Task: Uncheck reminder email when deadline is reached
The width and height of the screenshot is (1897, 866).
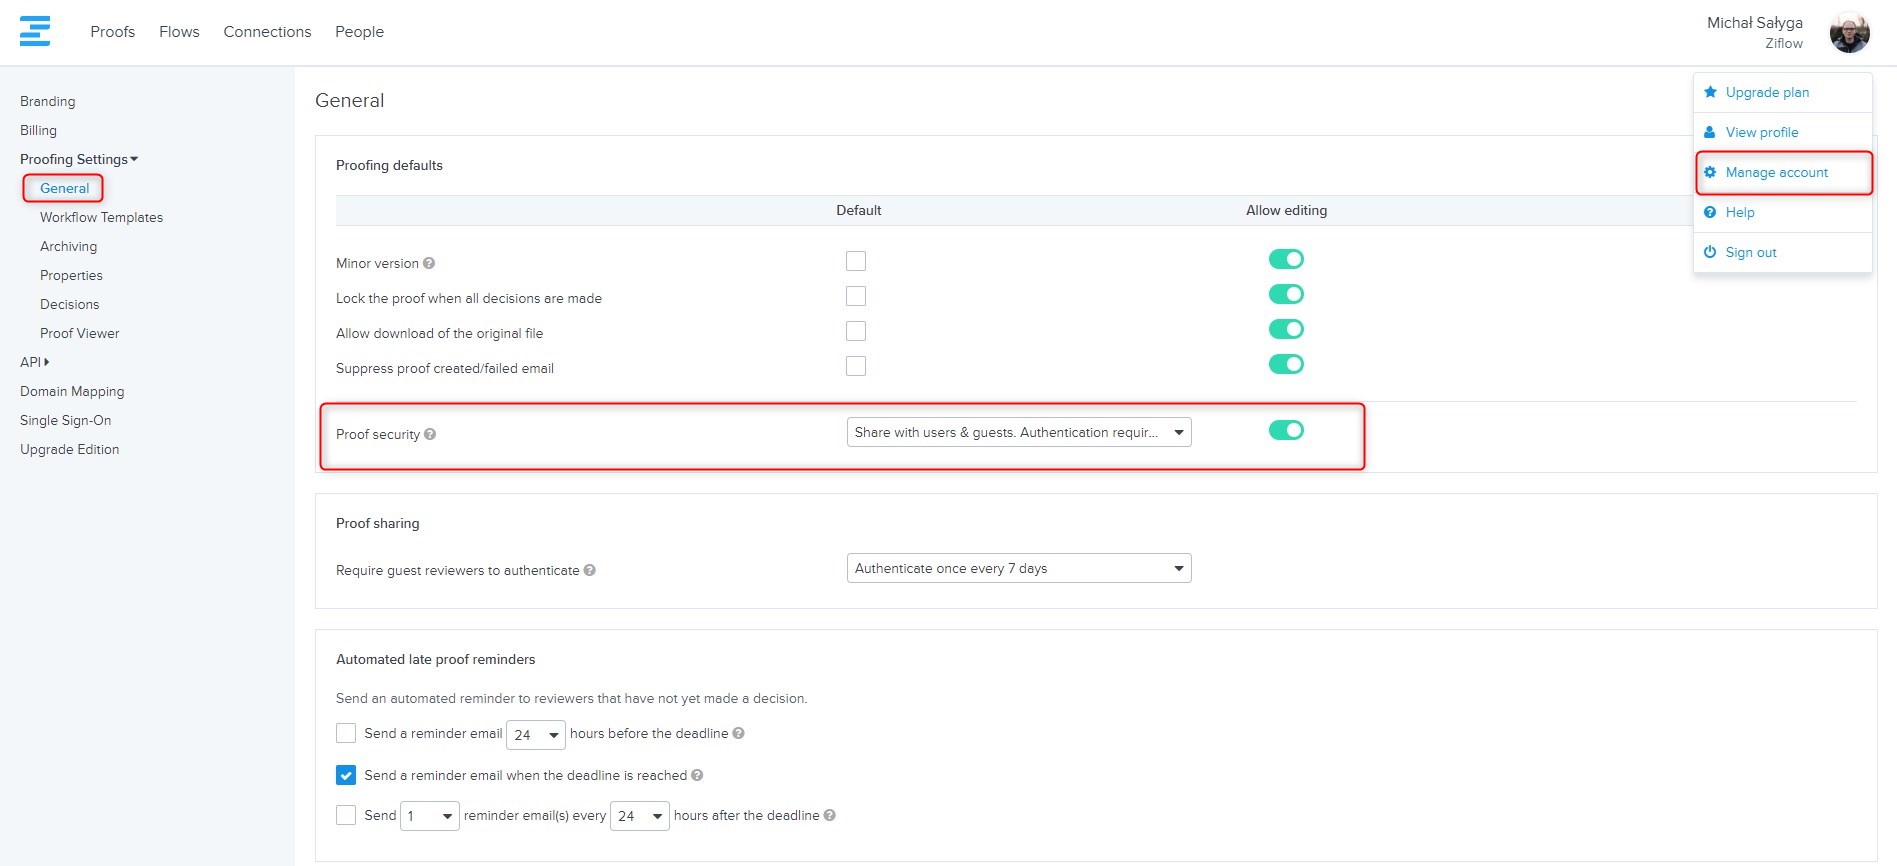Action: coord(346,775)
